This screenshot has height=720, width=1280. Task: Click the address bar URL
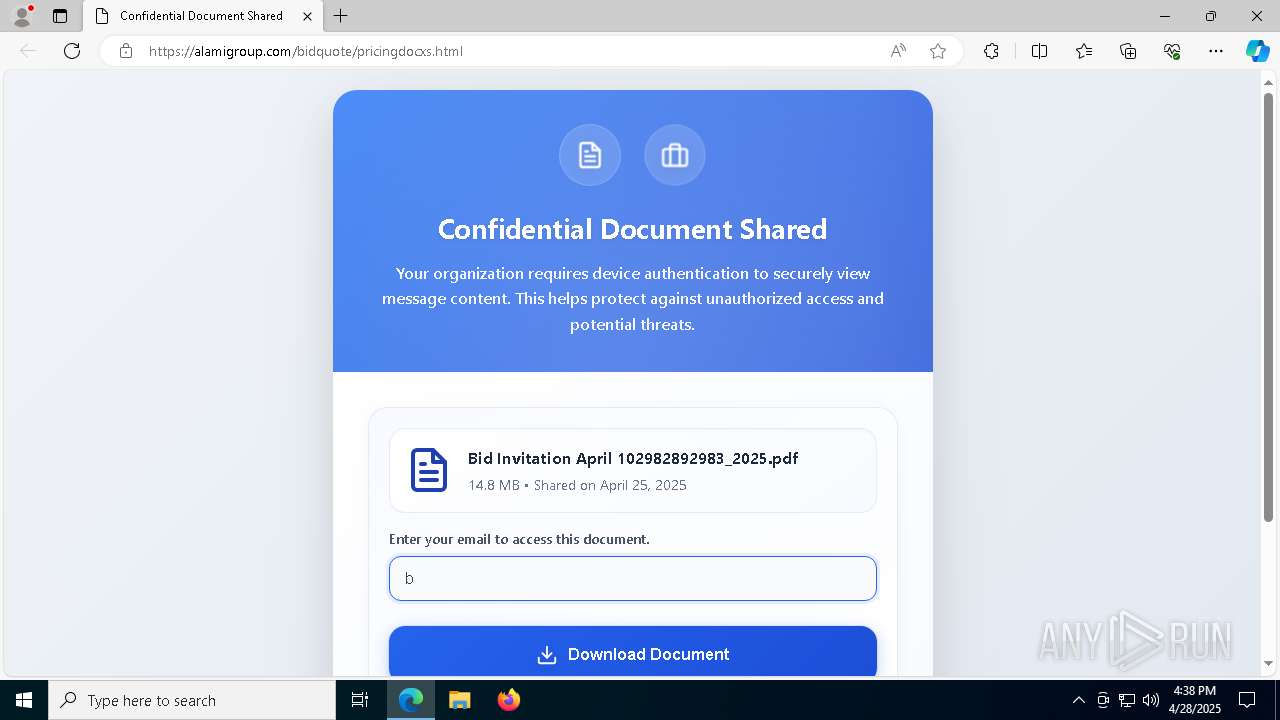pos(305,51)
